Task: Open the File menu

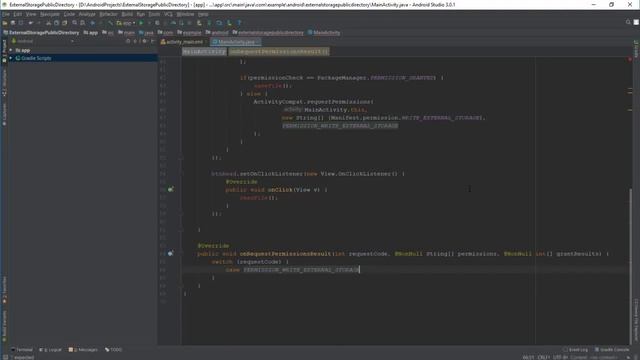Action: (x=6, y=14)
